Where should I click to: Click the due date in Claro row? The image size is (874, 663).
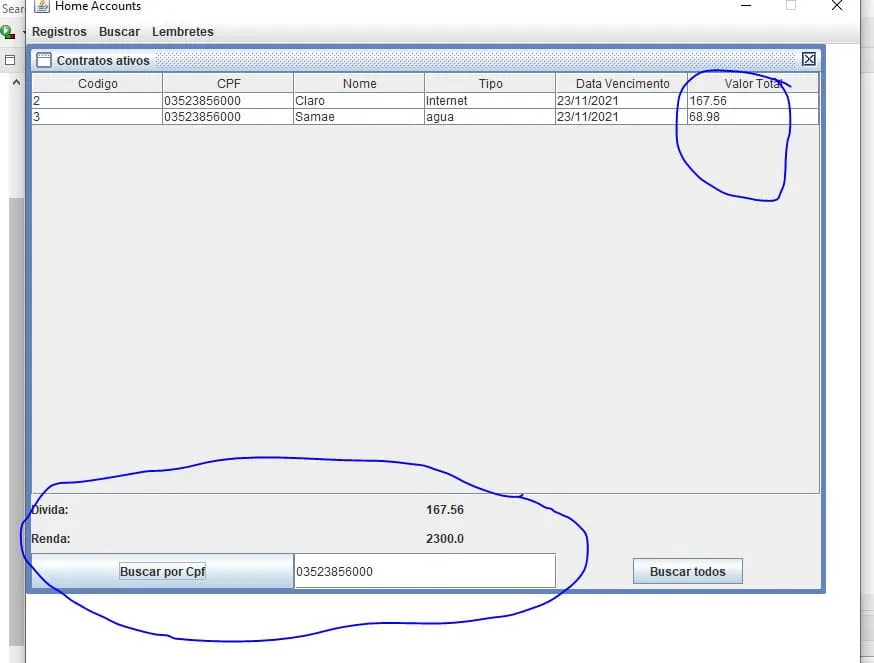[x=621, y=101]
